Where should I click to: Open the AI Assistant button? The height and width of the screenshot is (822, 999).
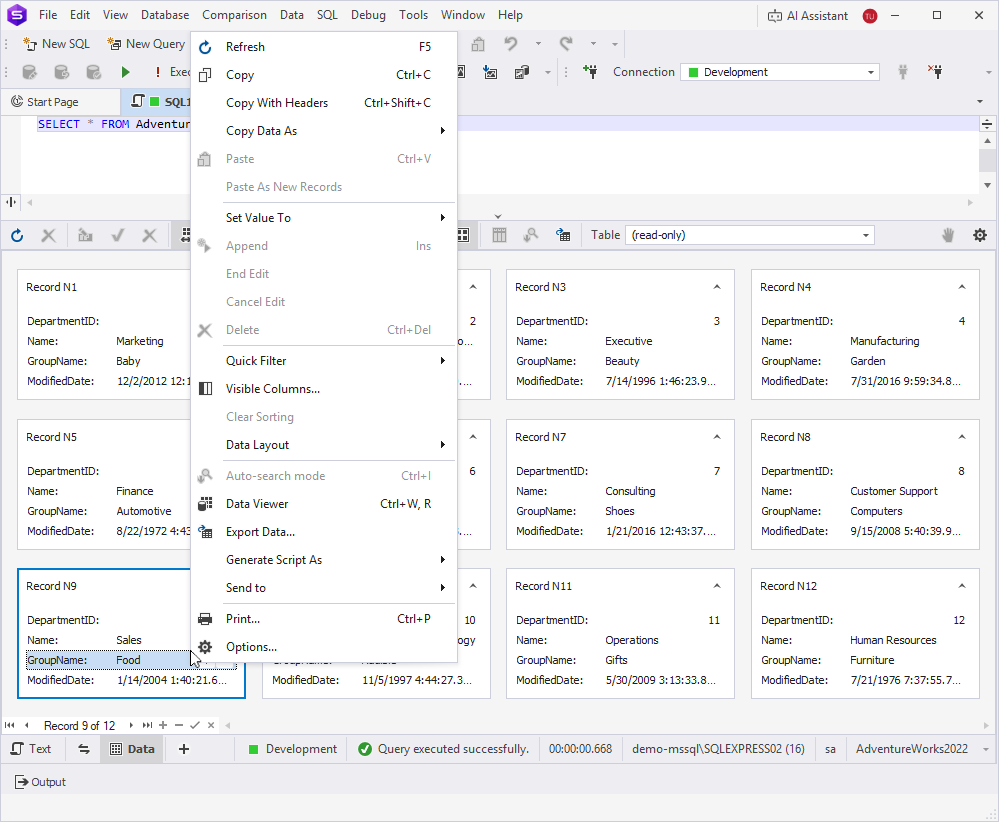pyautogui.click(x=808, y=16)
